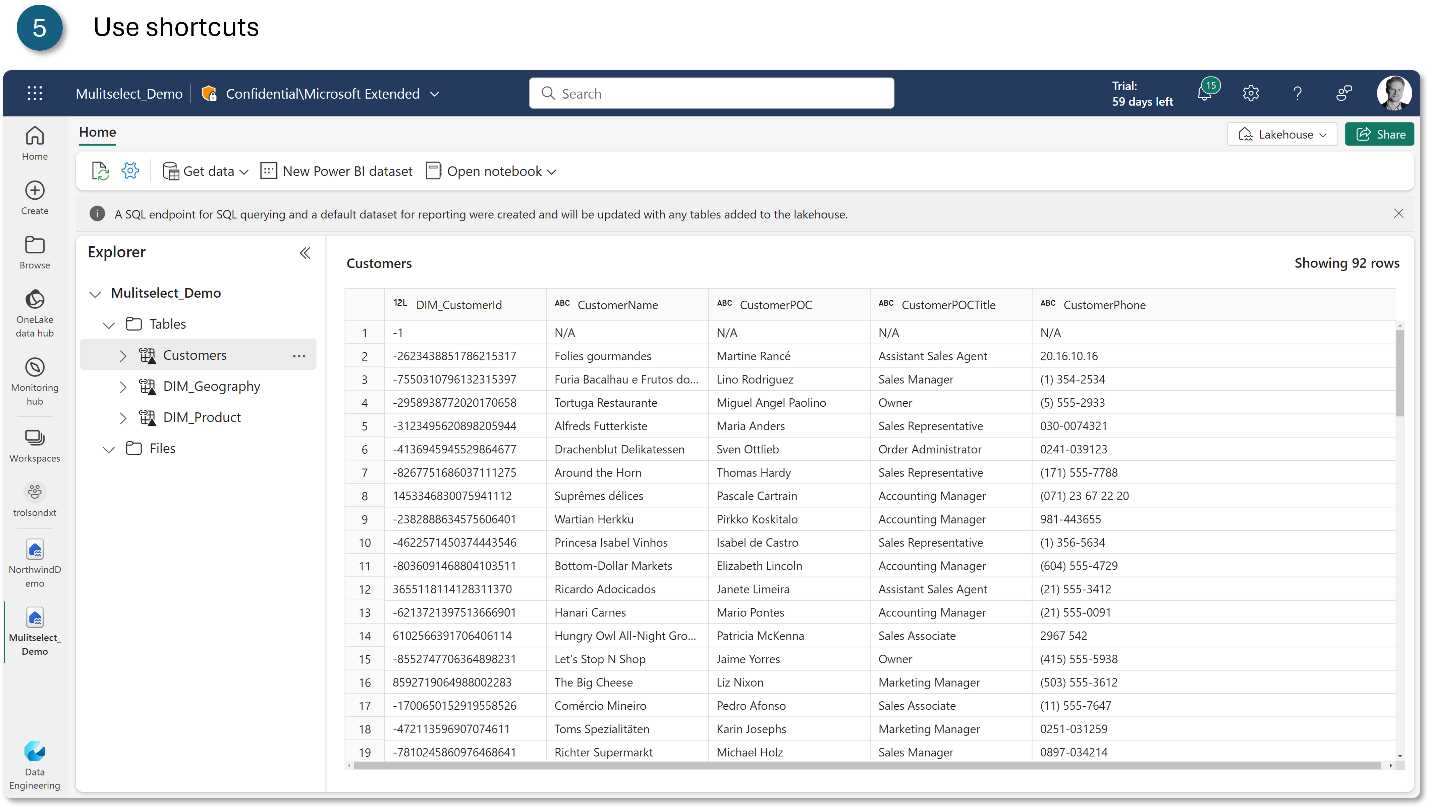Open Browse in left navigation
Image resolution: width=1430 pixels, height=808 pixels.
pos(35,252)
